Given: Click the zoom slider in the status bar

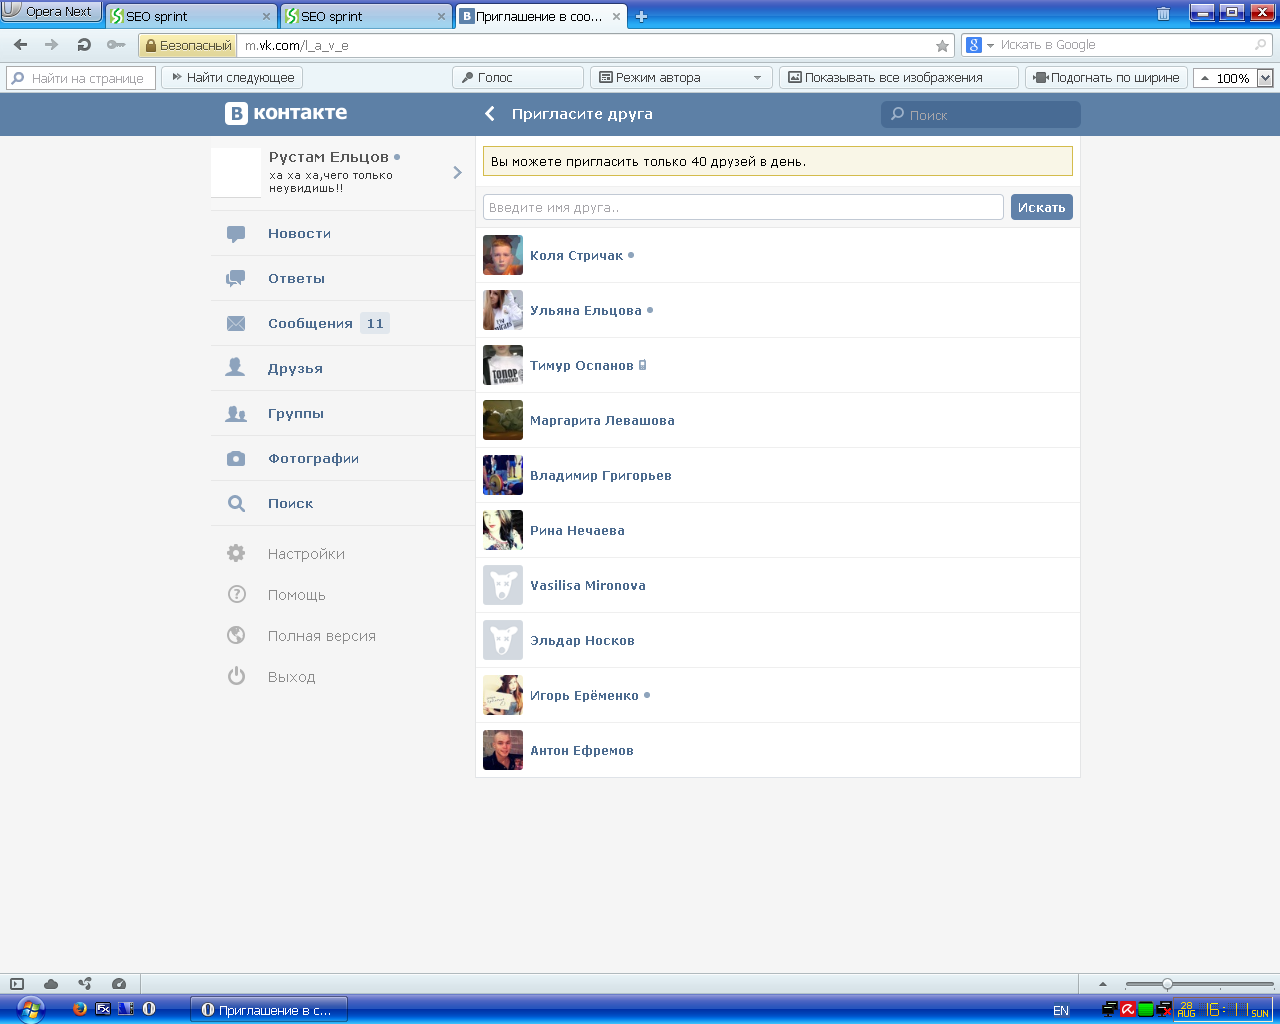Looking at the screenshot, I should point(1167,984).
